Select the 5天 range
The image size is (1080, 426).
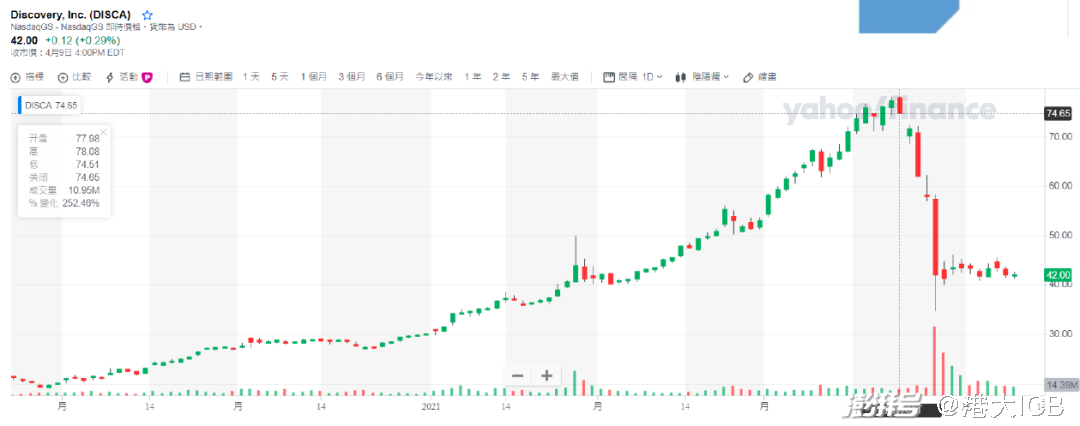(x=280, y=77)
